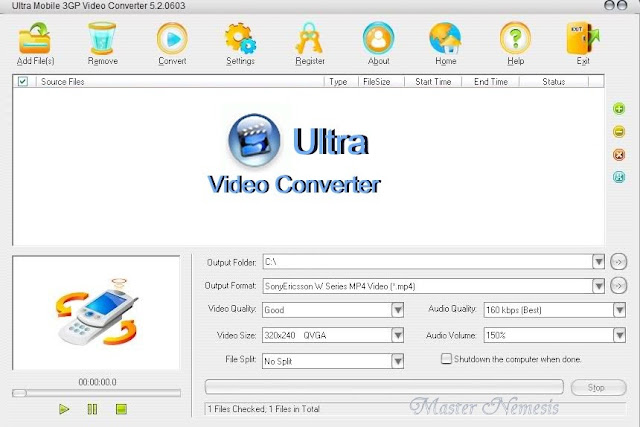The height and width of the screenshot is (427, 640).
Task: Click the red X side icon
Action: [619, 155]
